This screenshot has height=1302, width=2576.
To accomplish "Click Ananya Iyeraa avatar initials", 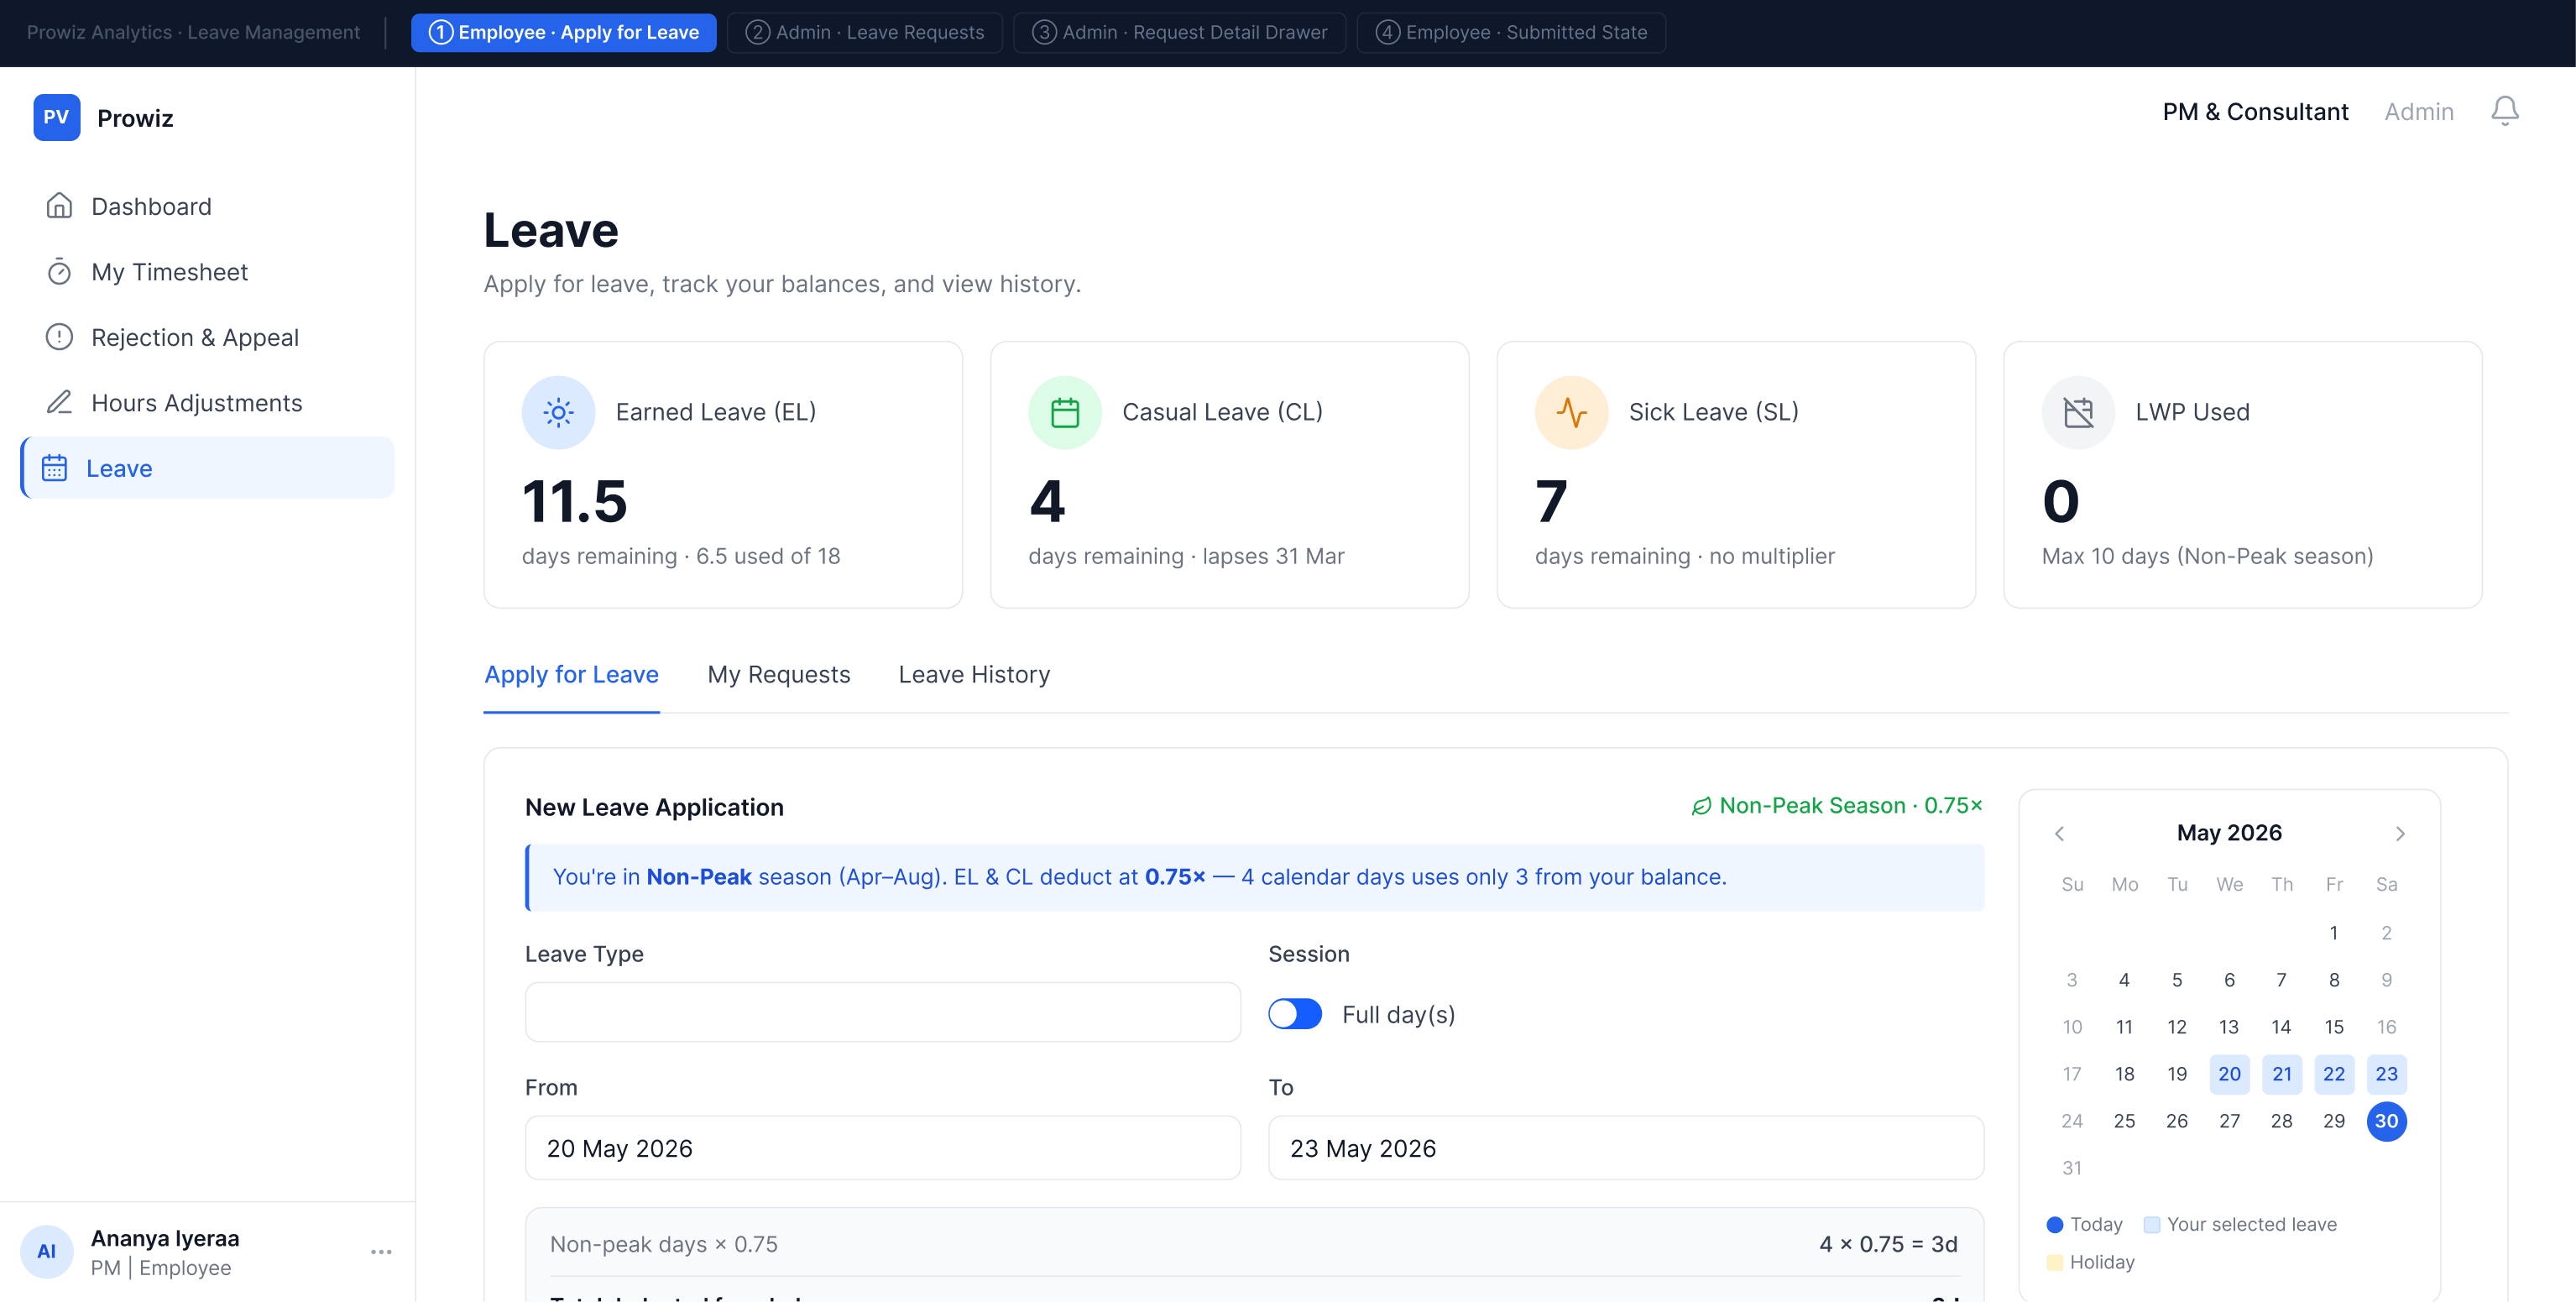I will pyautogui.click(x=47, y=1252).
